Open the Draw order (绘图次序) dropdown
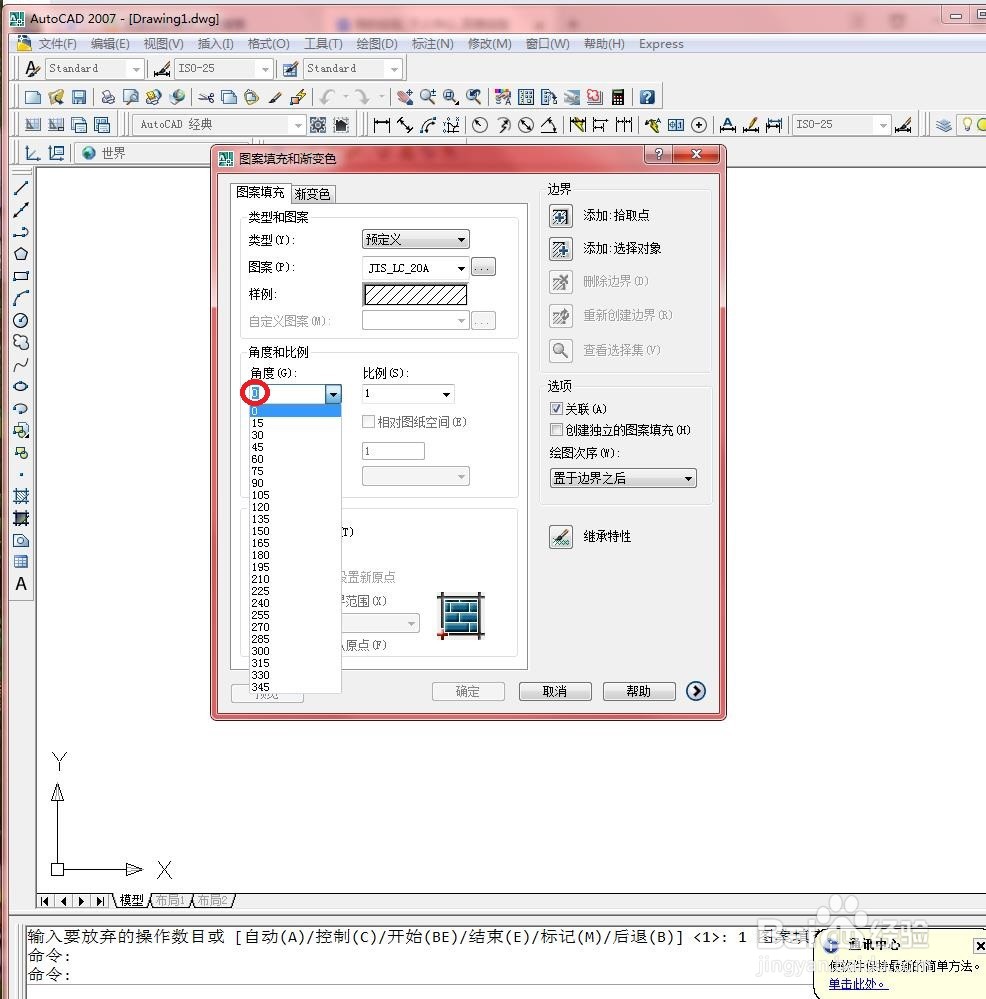The width and height of the screenshot is (986, 999). 623,478
